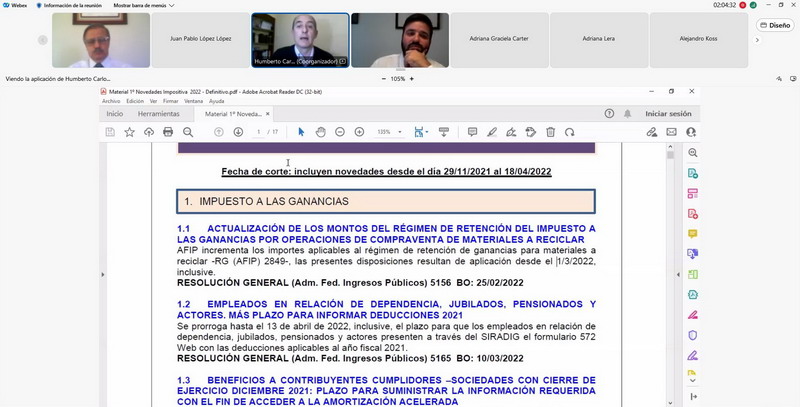Screen dimensions: 800x407
Task: Click heading 1. IMPUESTO A LAS GANANCIAS
Action: pyautogui.click(x=386, y=201)
